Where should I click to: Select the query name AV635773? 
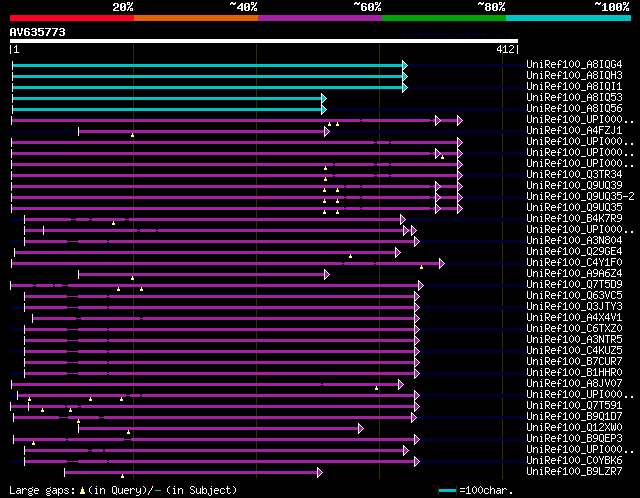tap(38, 32)
